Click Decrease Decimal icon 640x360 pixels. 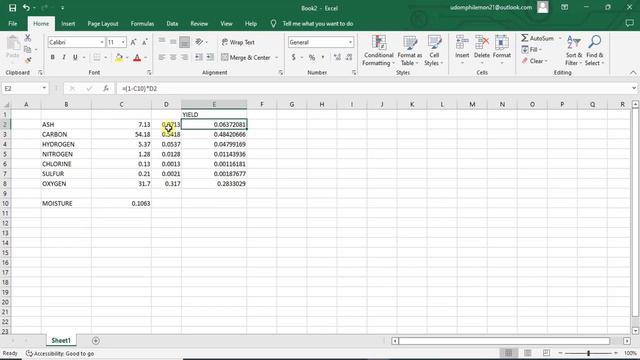click(x=349, y=58)
